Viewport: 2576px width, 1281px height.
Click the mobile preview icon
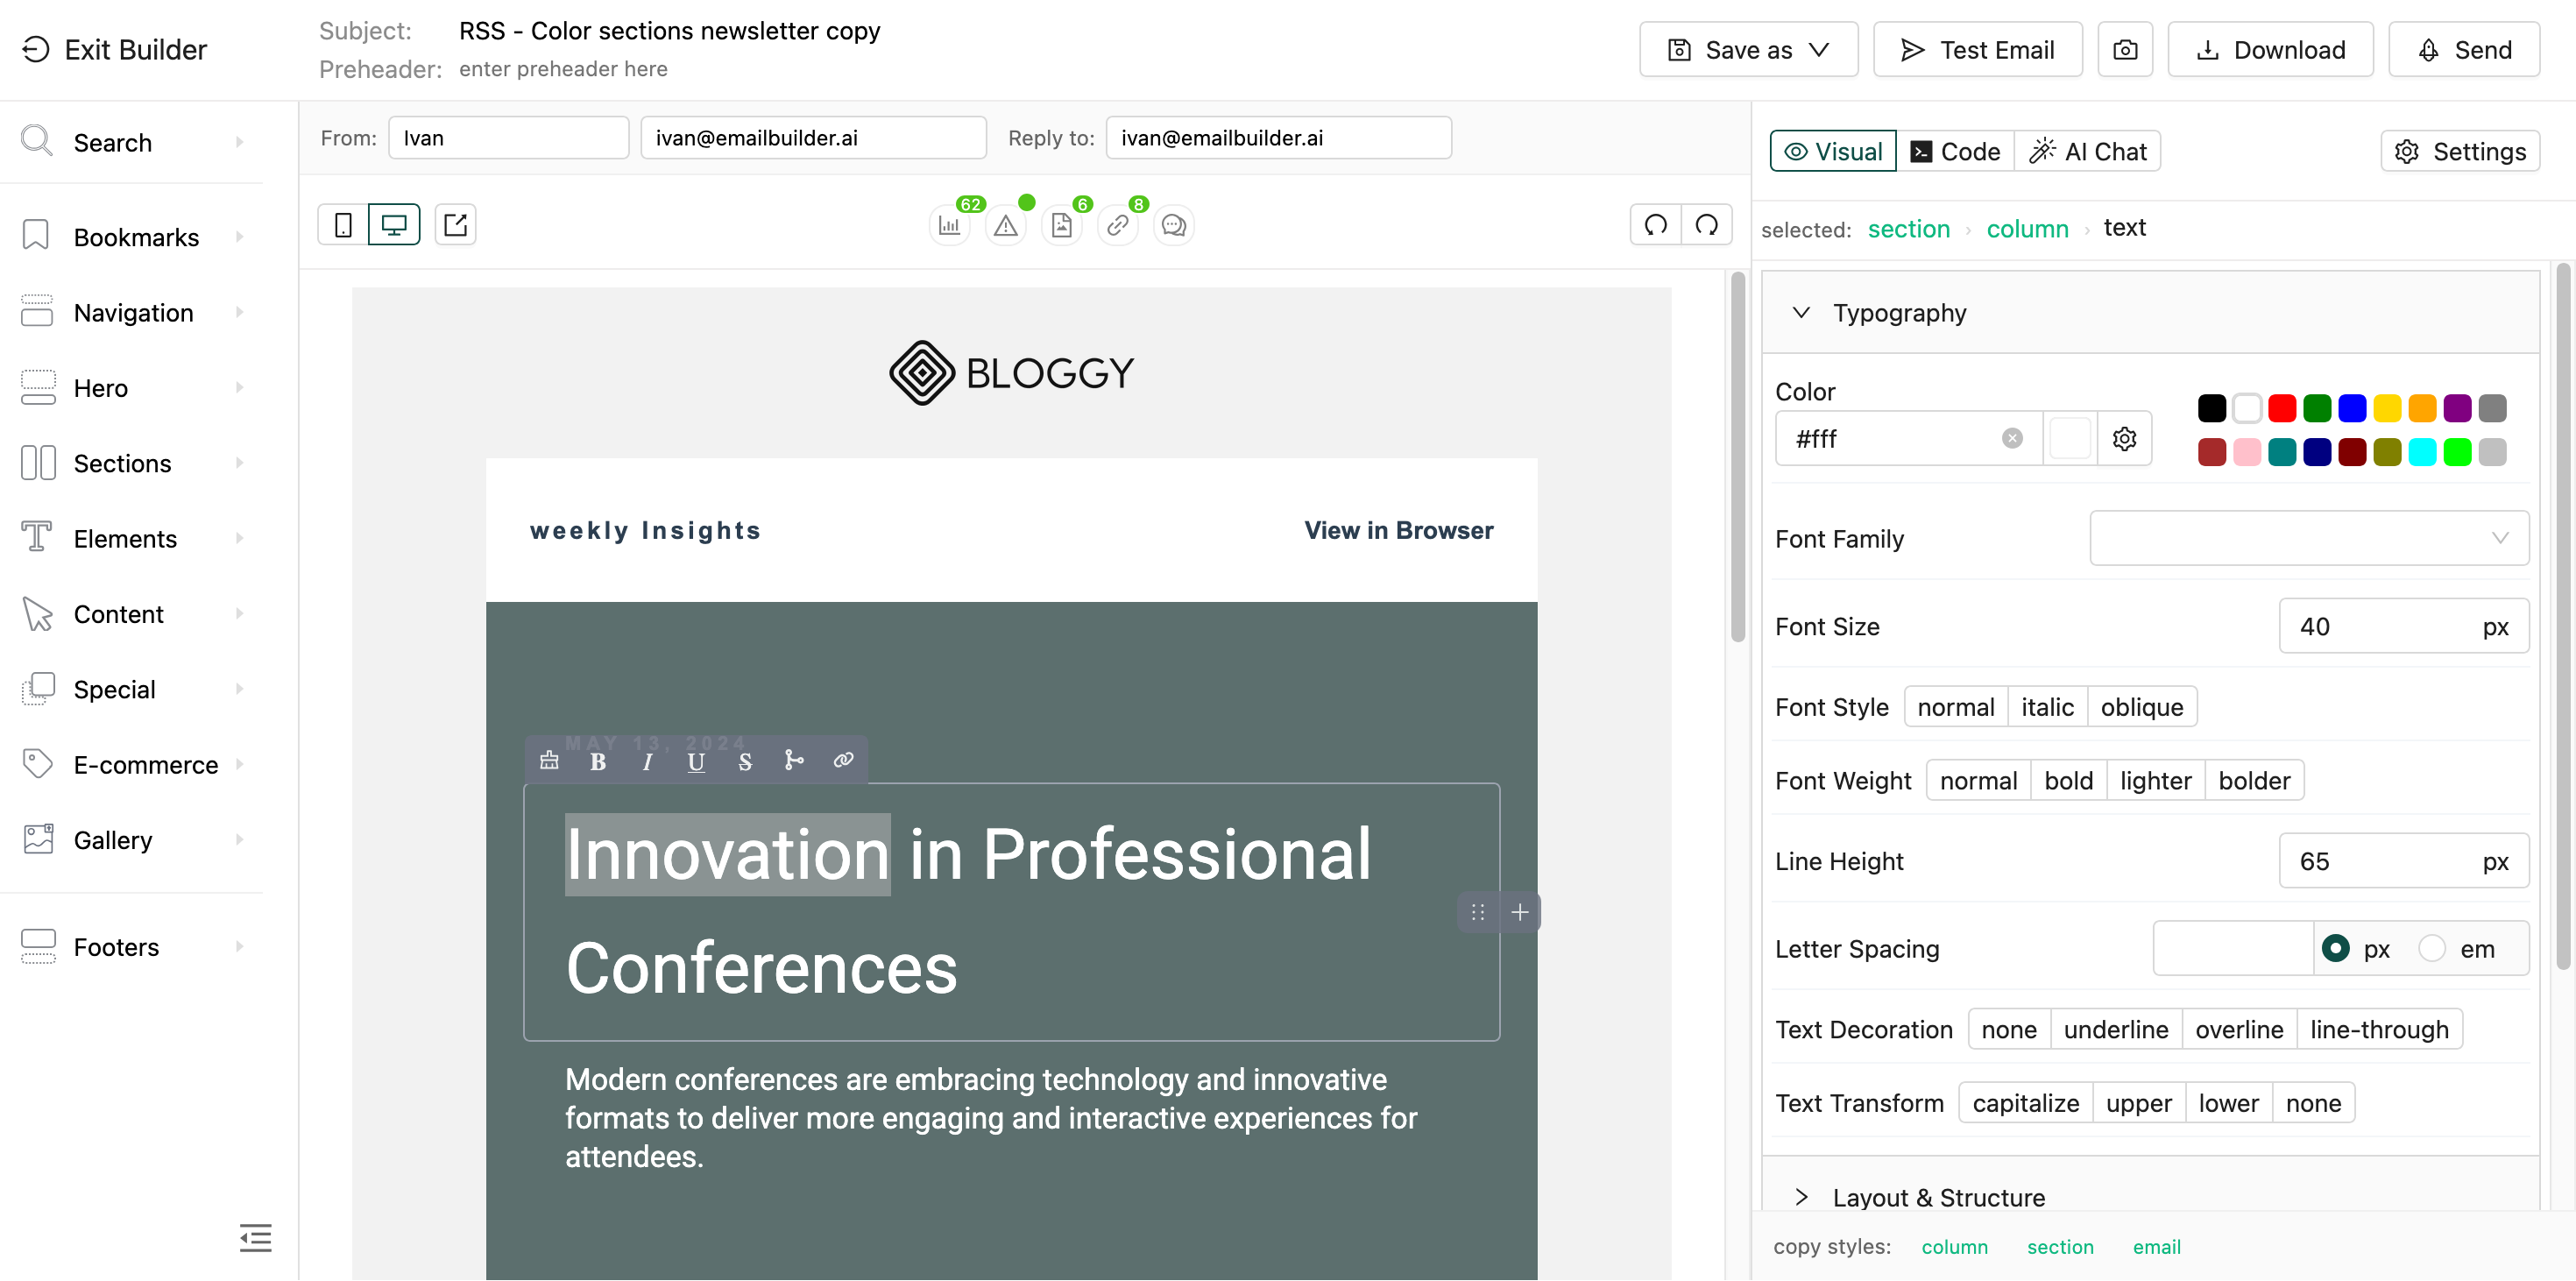(343, 225)
